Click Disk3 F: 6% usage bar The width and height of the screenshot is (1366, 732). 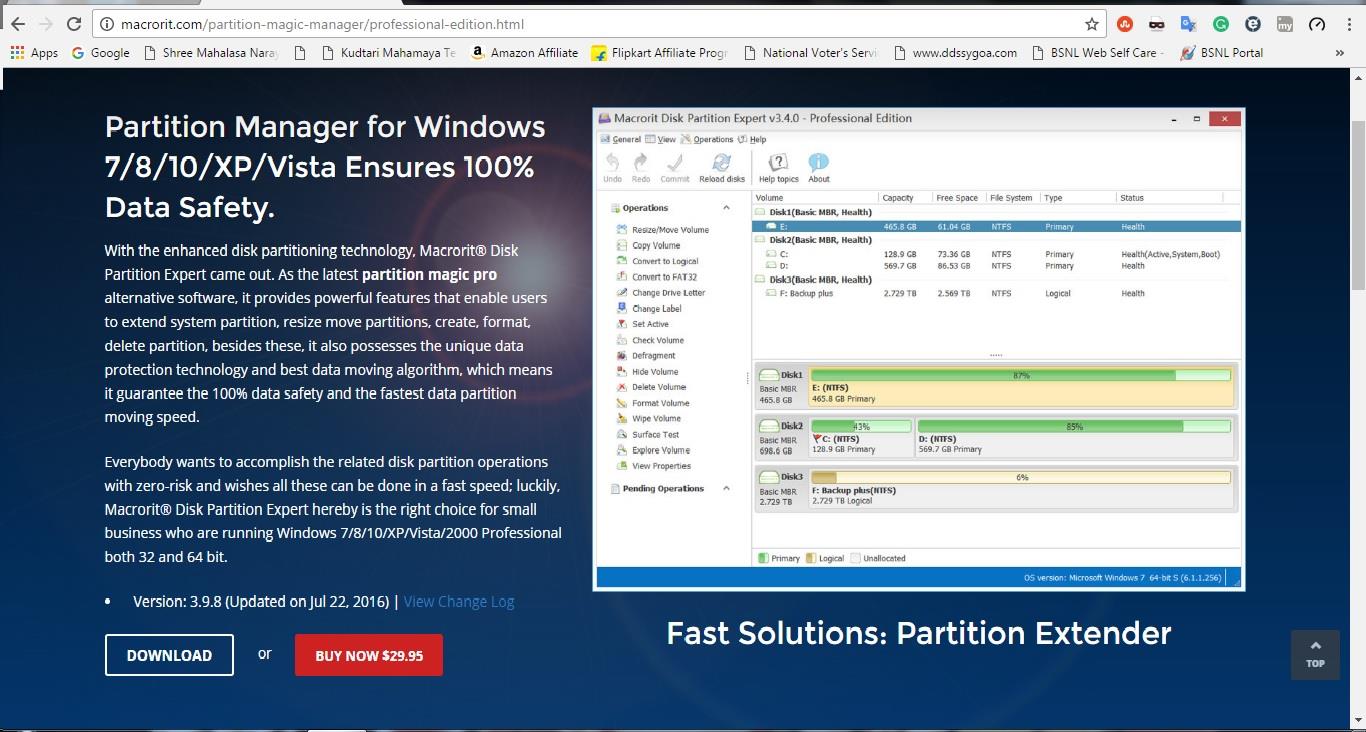coord(1021,477)
